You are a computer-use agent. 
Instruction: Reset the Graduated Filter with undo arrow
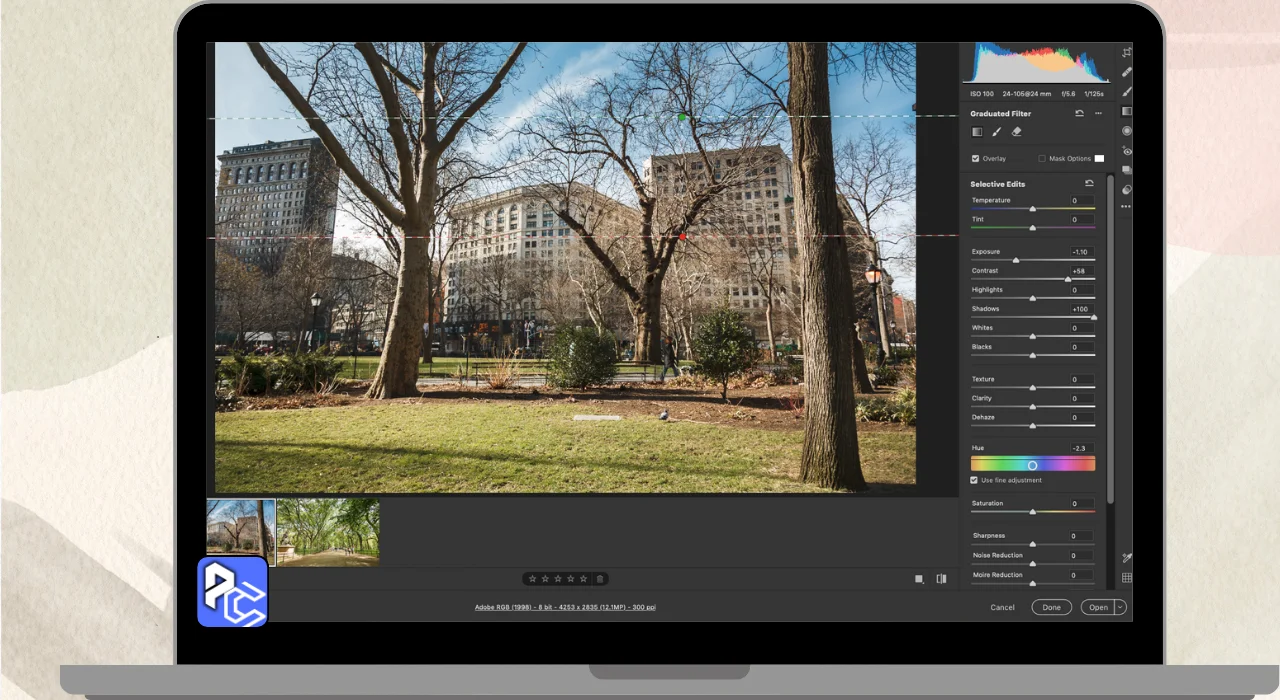1079,114
